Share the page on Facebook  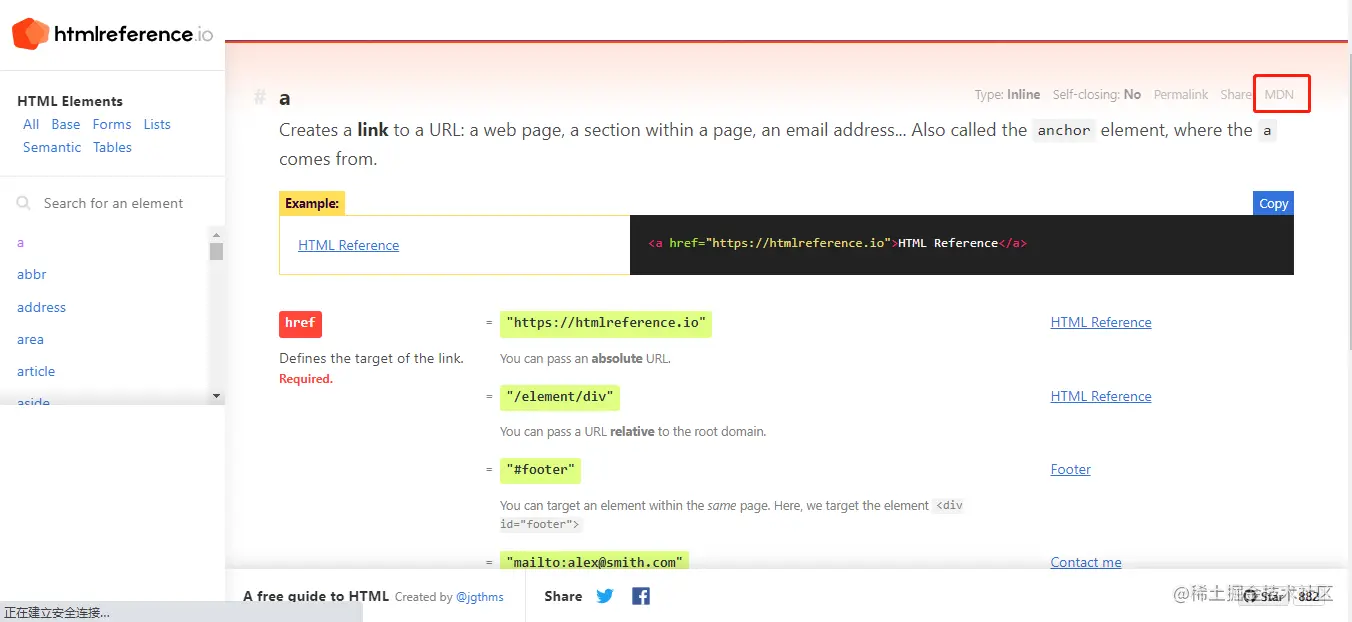(x=641, y=596)
